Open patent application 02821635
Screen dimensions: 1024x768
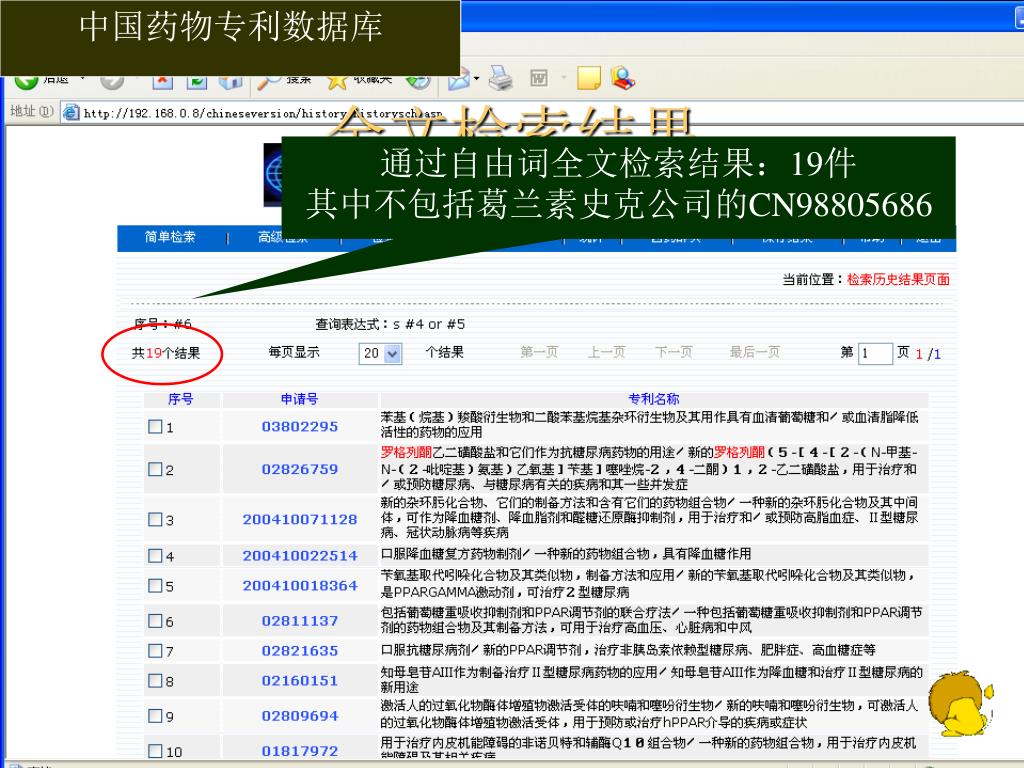pyautogui.click(x=300, y=650)
